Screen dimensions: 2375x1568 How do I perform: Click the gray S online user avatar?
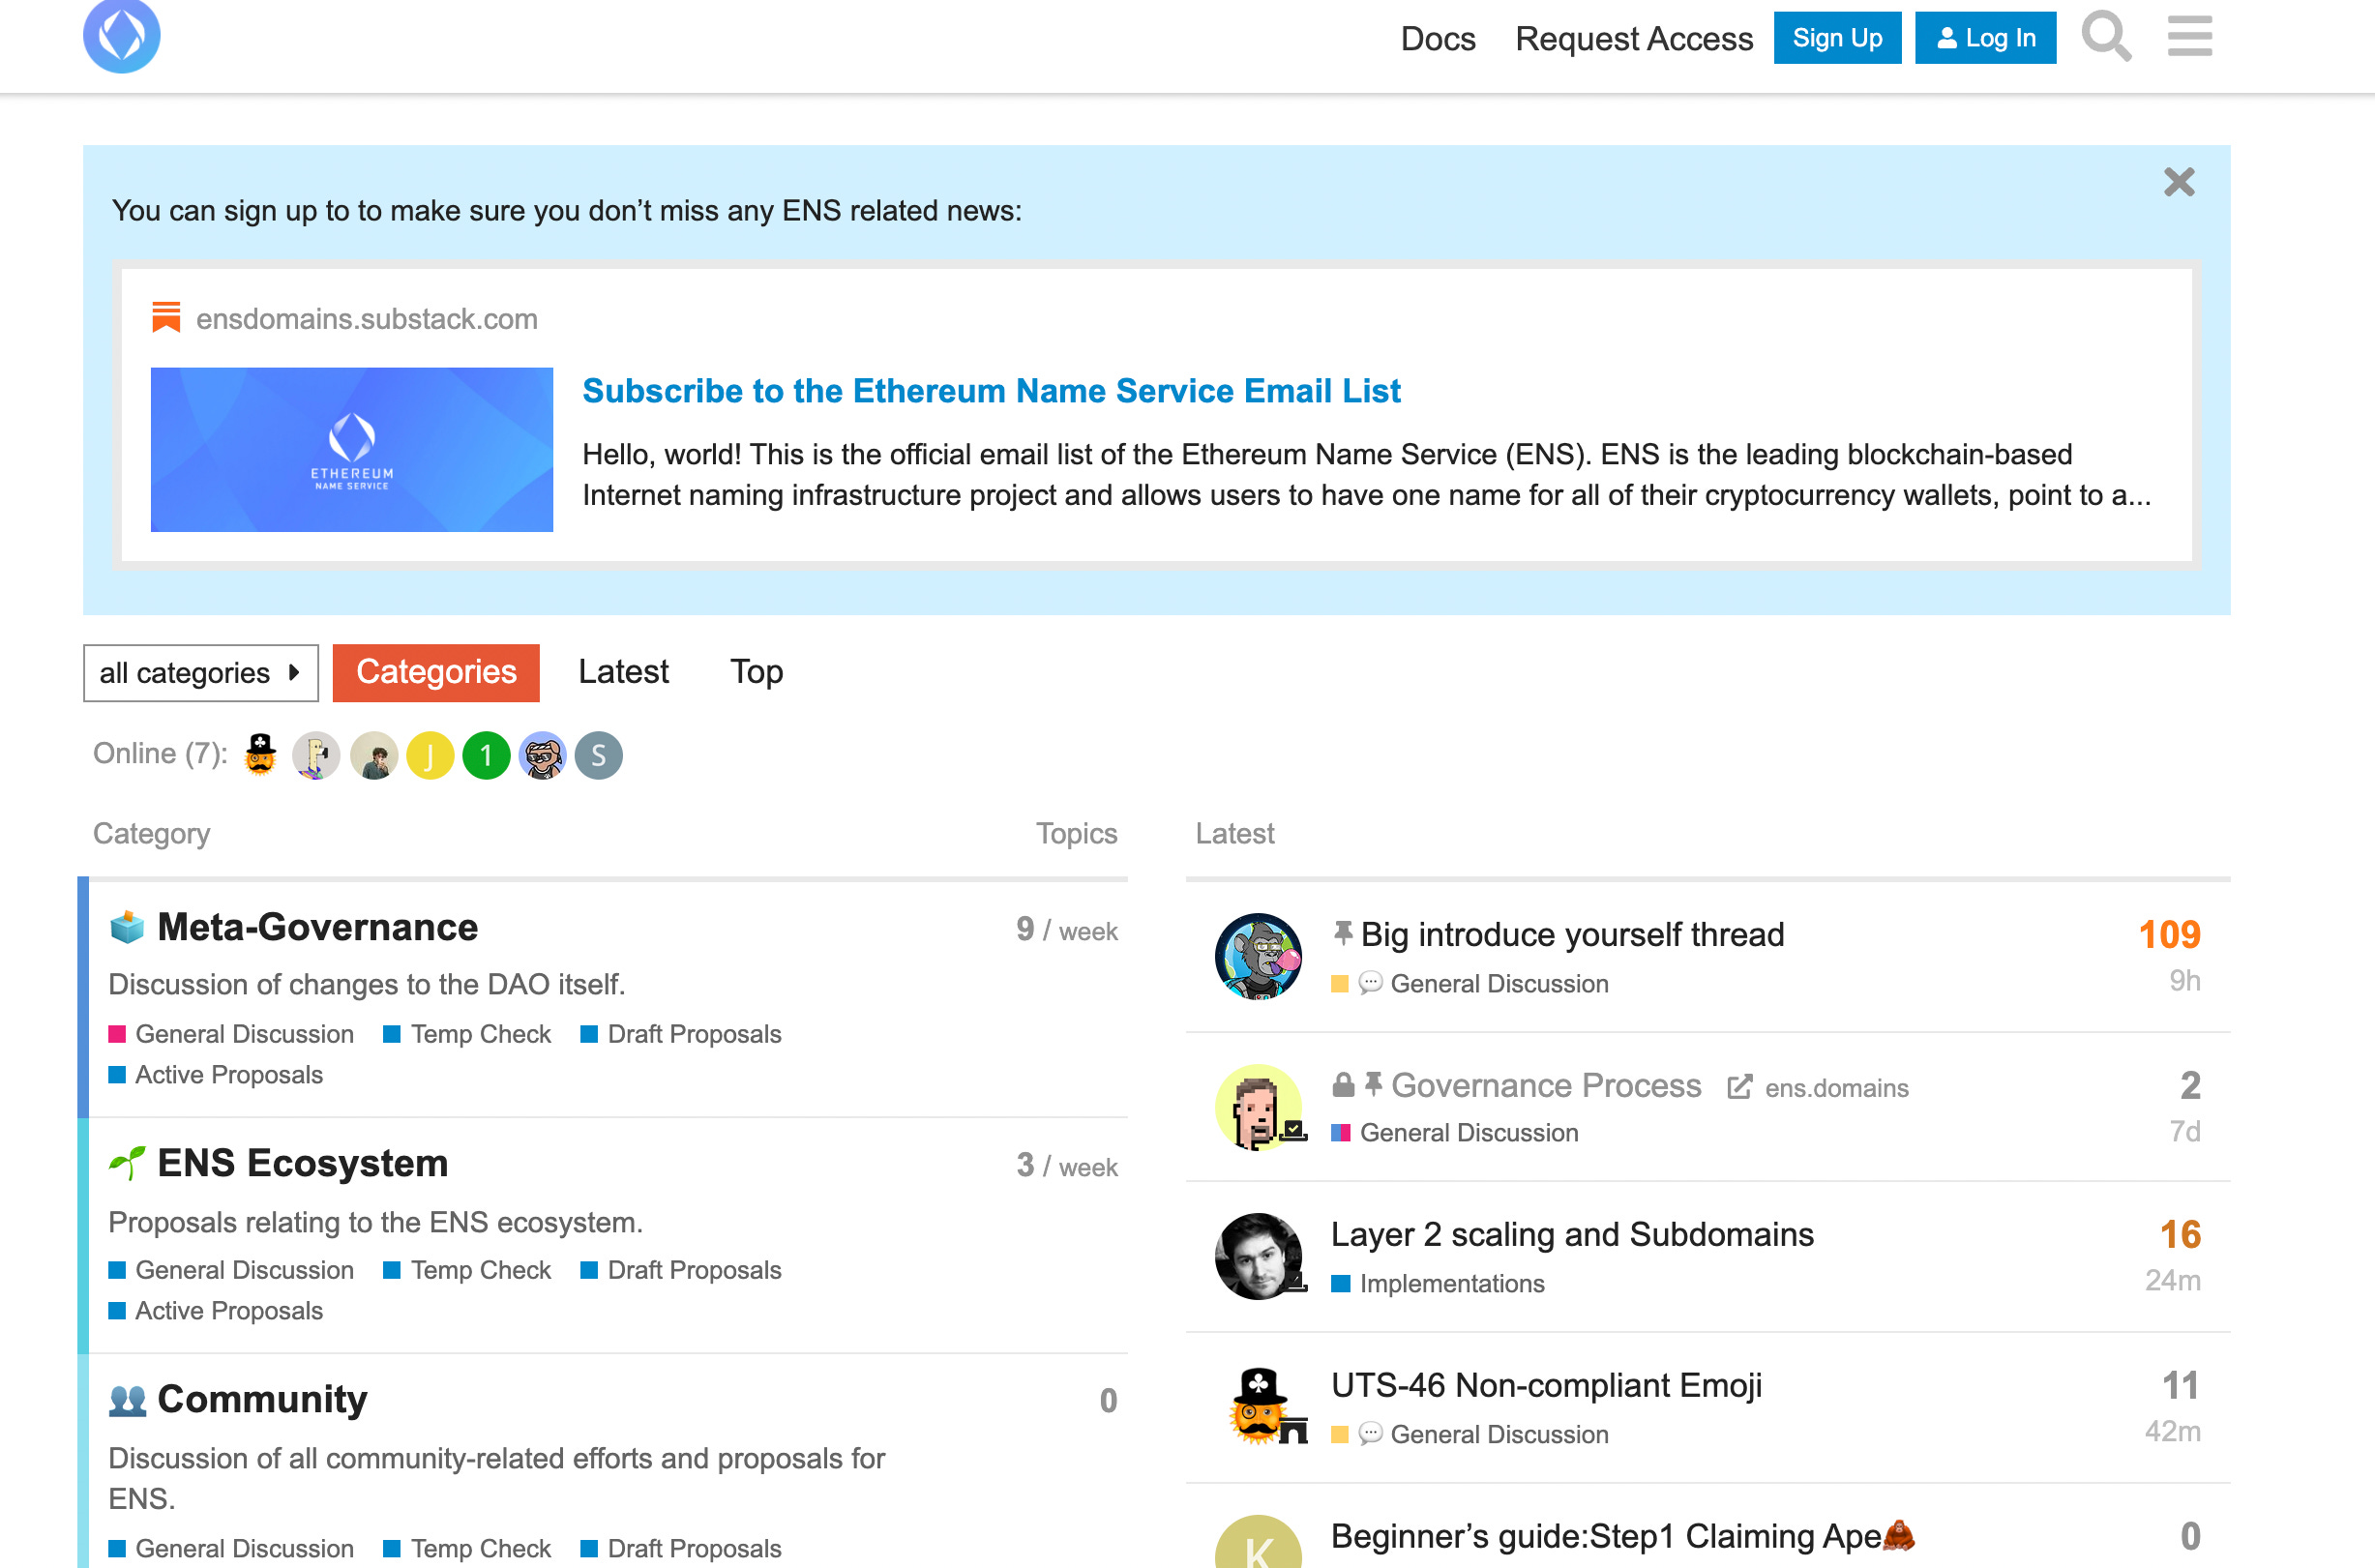tap(598, 755)
